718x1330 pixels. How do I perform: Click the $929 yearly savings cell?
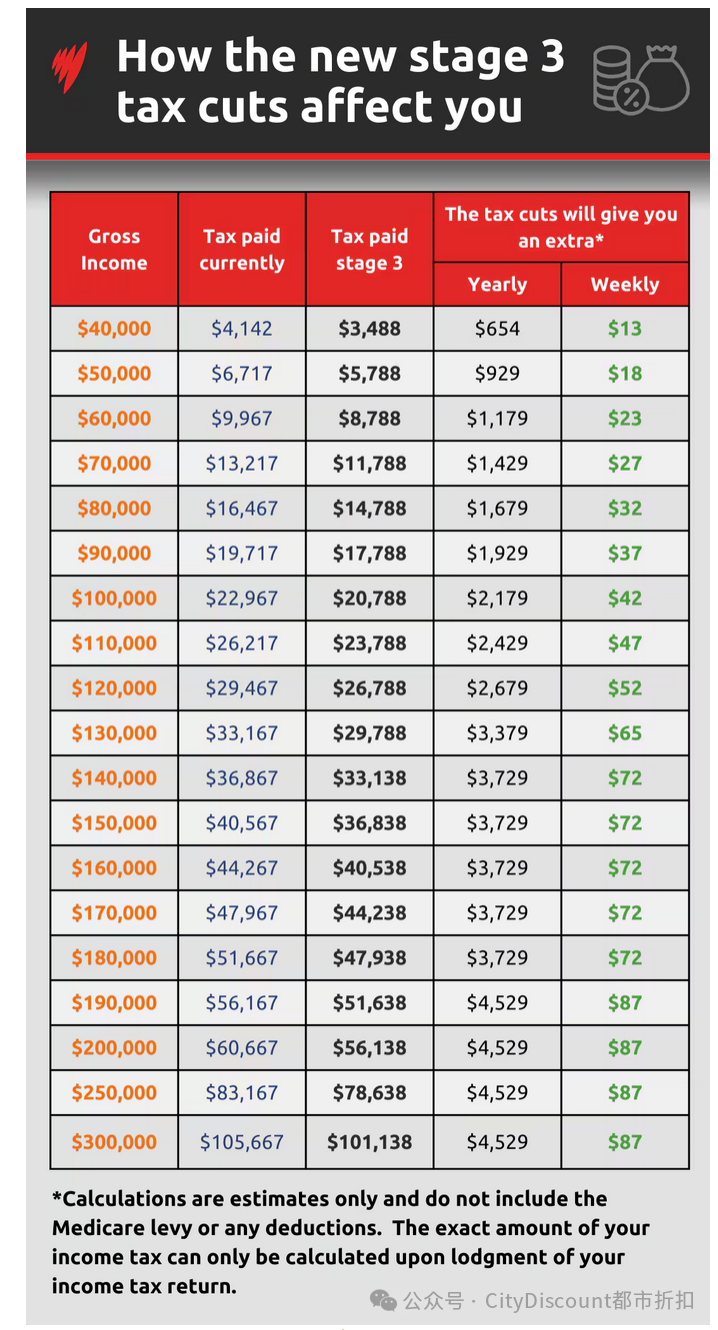tap(497, 374)
